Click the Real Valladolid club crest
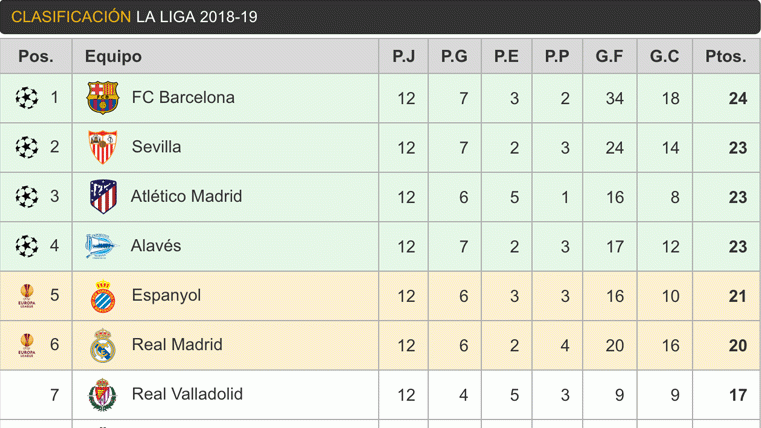The width and height of the screenshot is (761, 428). (x=102, y=394)
